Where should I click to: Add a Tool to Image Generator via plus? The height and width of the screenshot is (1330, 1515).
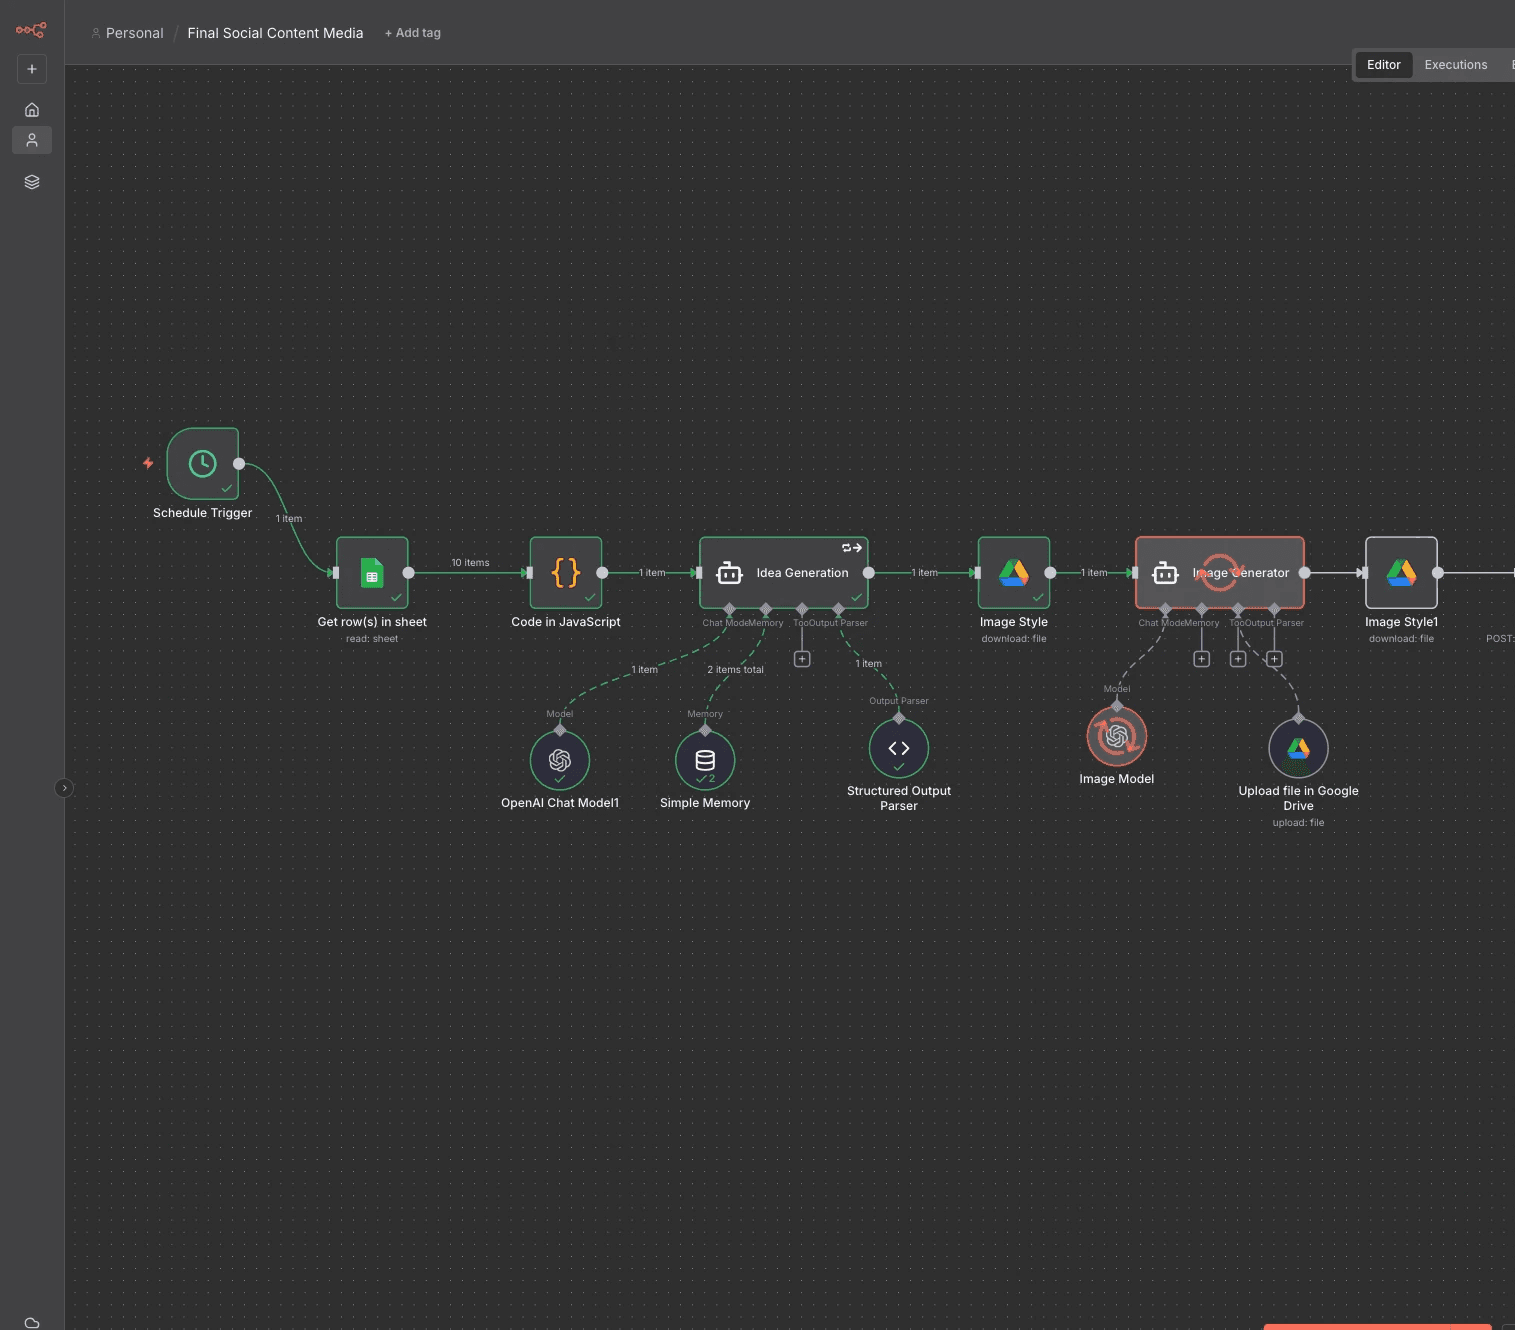click(x=1238, y=658)
